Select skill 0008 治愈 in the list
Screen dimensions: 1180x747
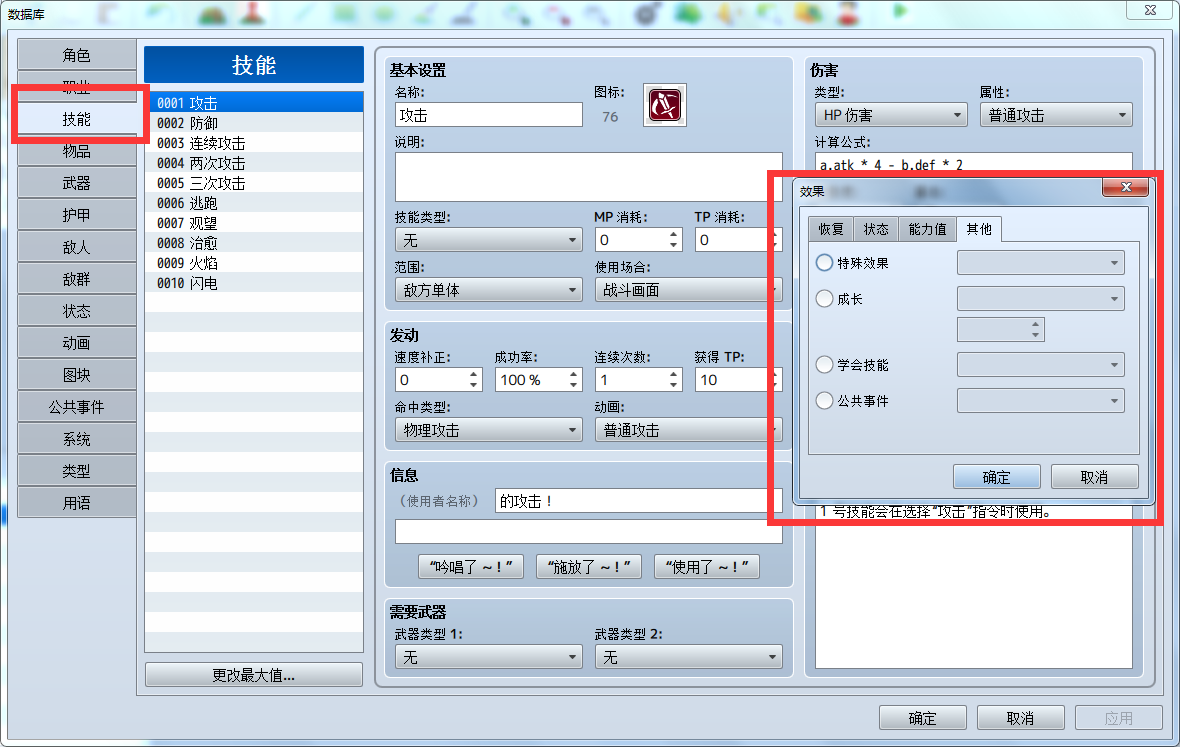(x=254, y=243)
